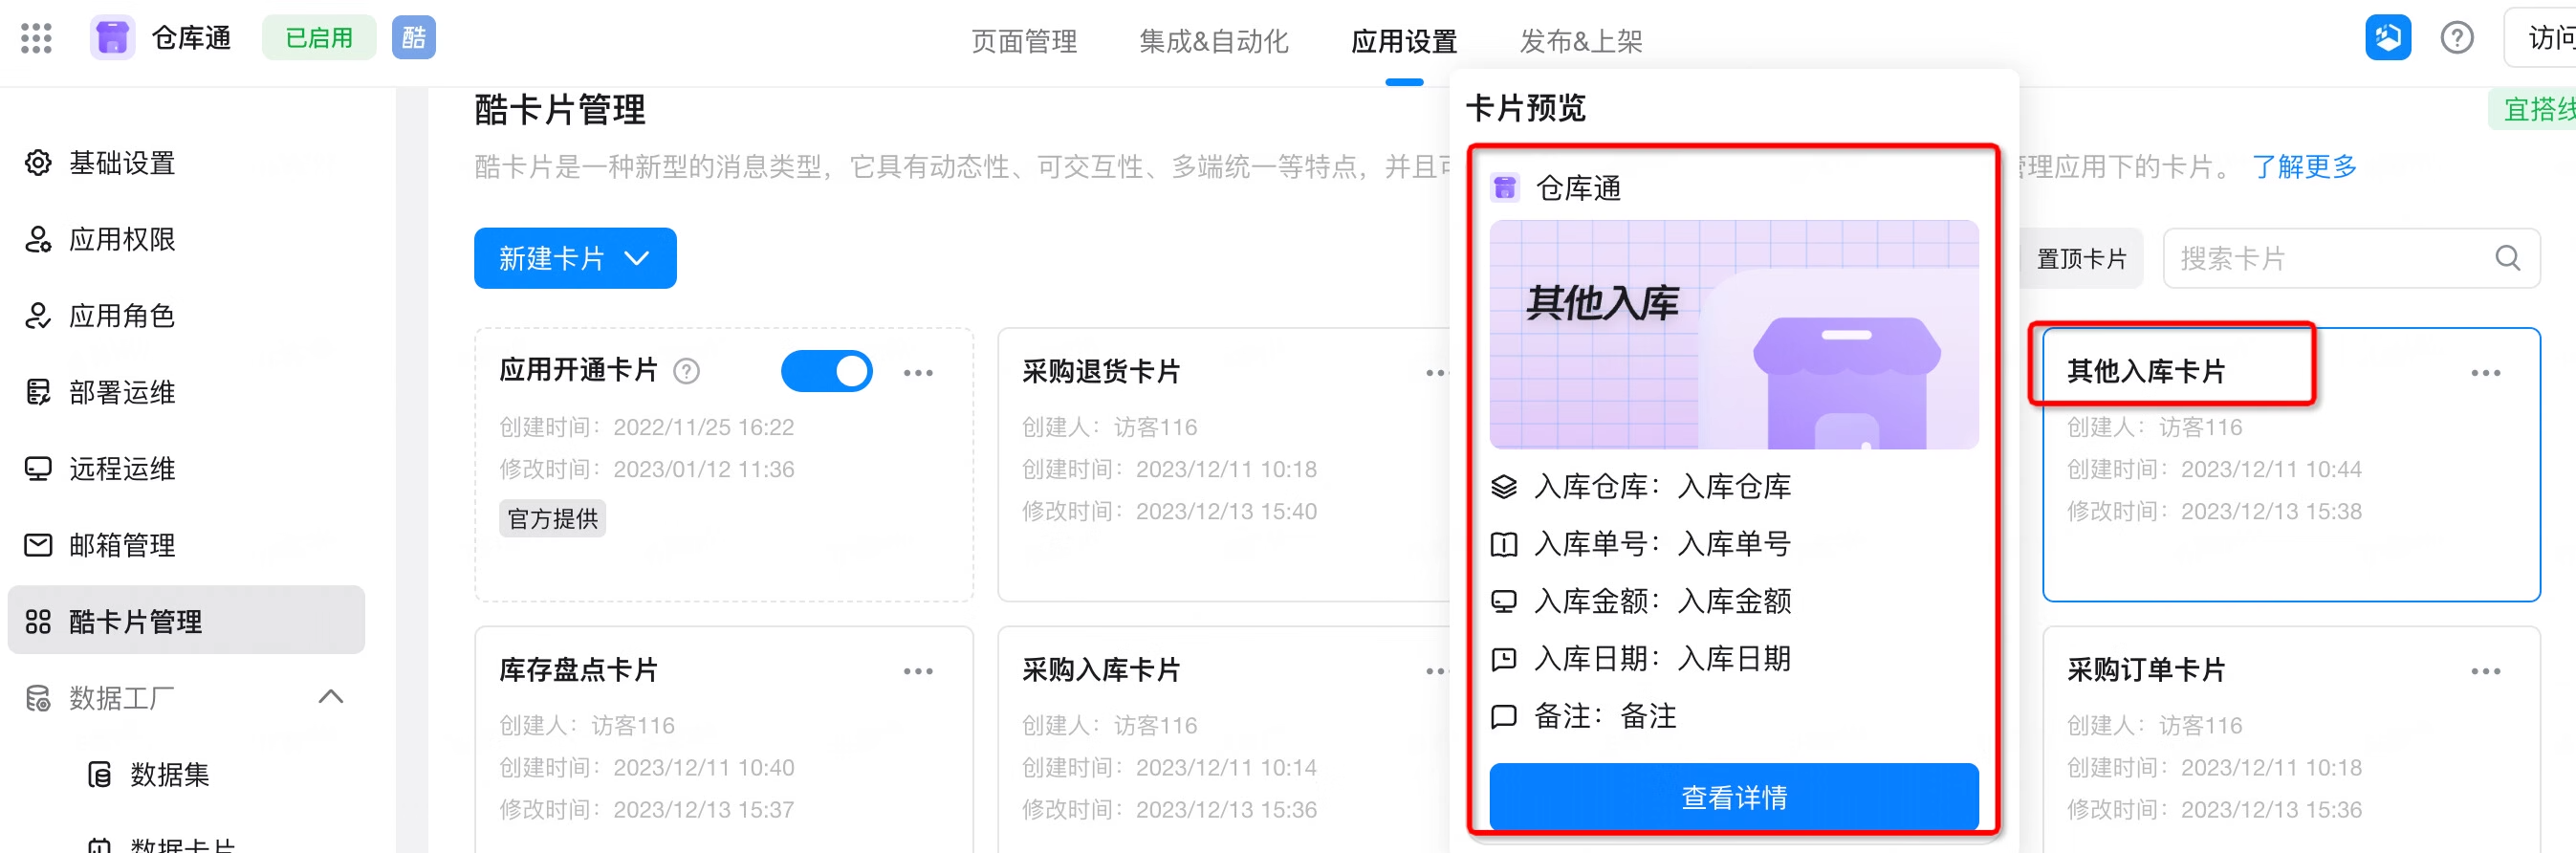Image resolution: width=2576 pixels, height=853 pixels.
Task: Click the 置顶卡片 button
Action: click(2082, 259)
